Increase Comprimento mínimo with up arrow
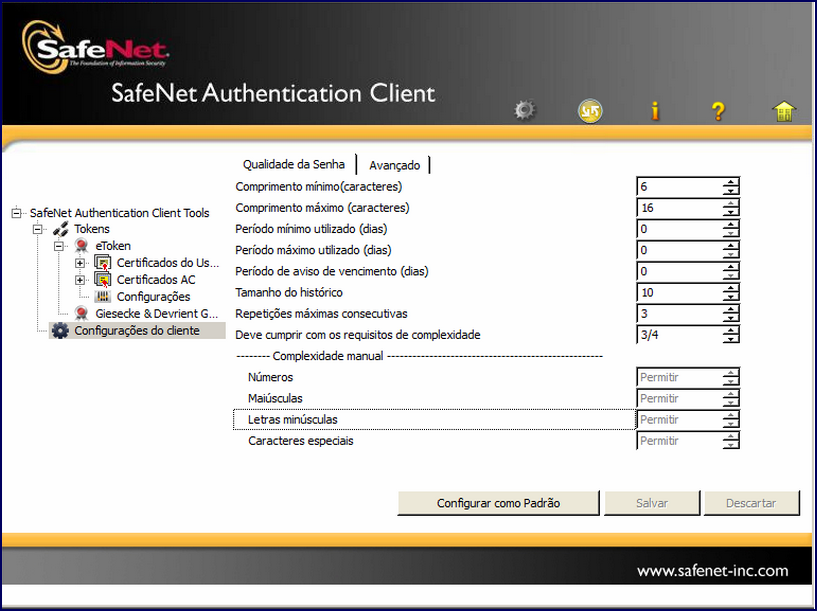 tap(731, 182)
